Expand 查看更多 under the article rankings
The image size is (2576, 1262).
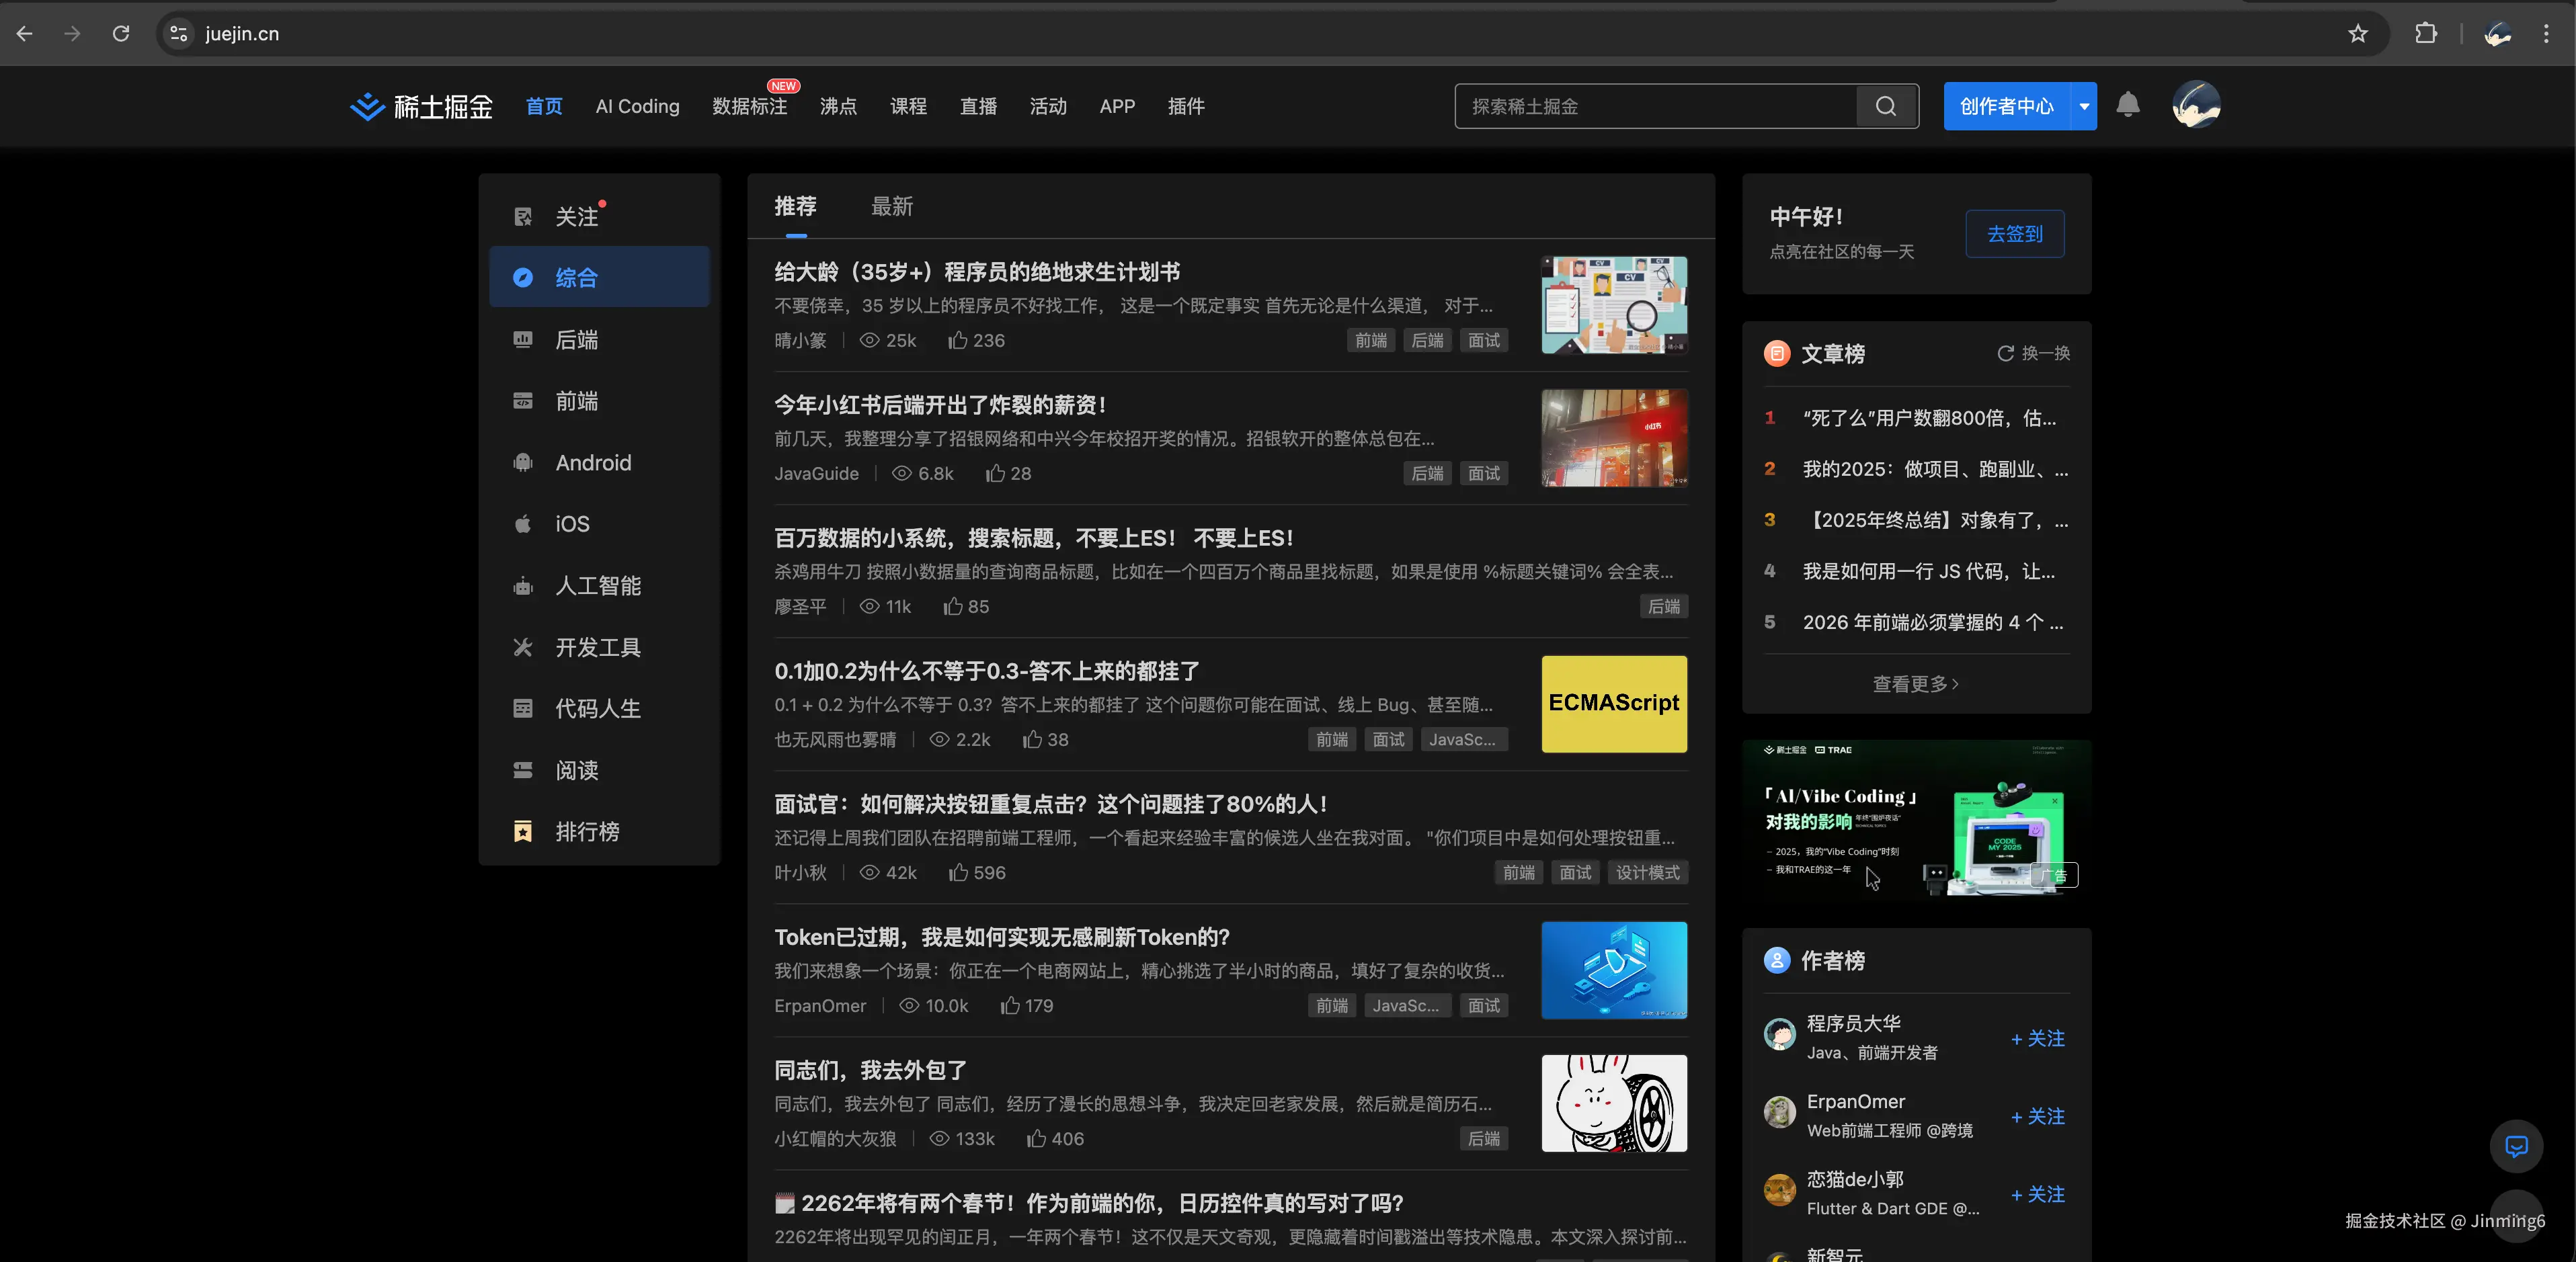coord(1915,684)
